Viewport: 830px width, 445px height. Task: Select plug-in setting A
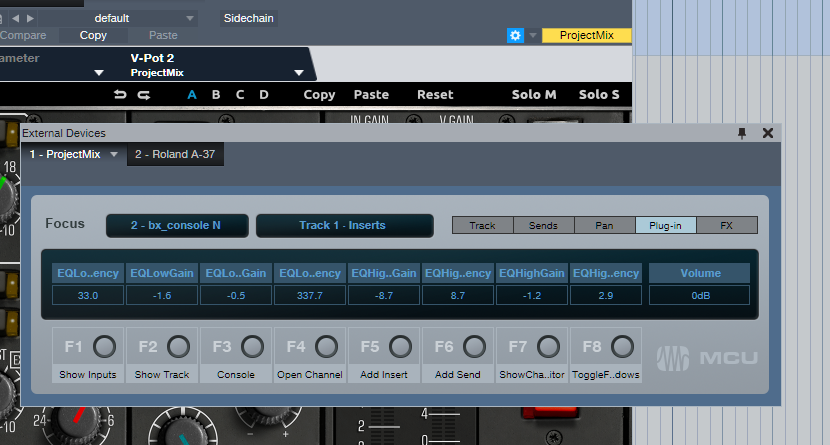pos(192,95)
